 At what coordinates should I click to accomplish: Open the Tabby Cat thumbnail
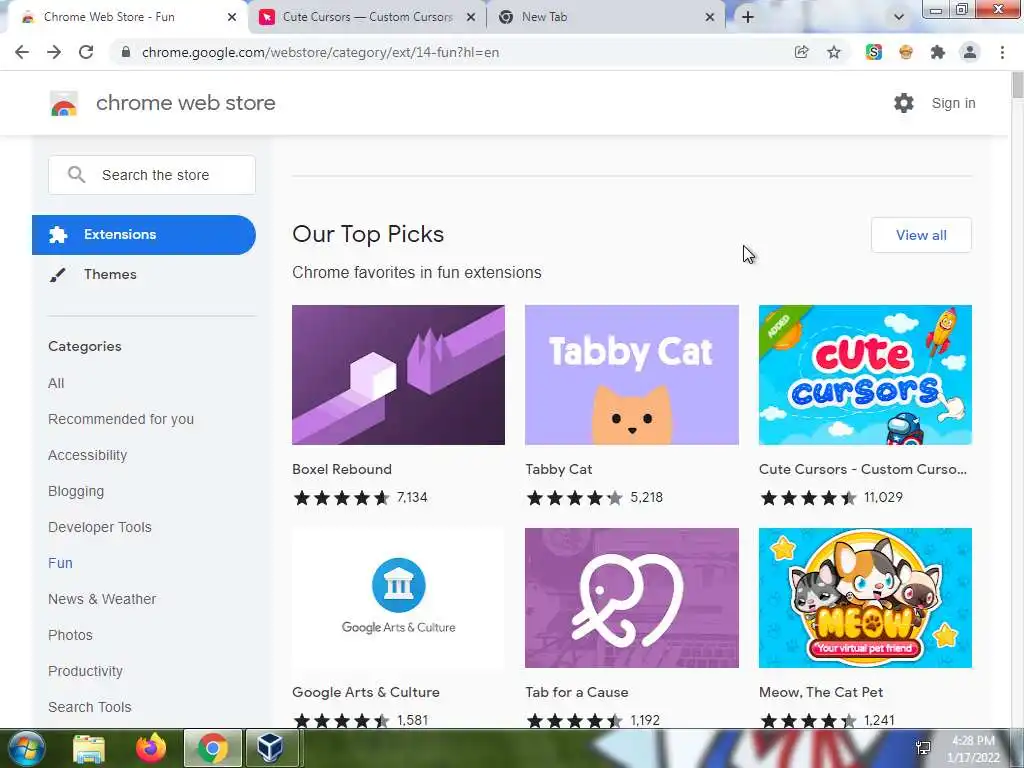632,375
